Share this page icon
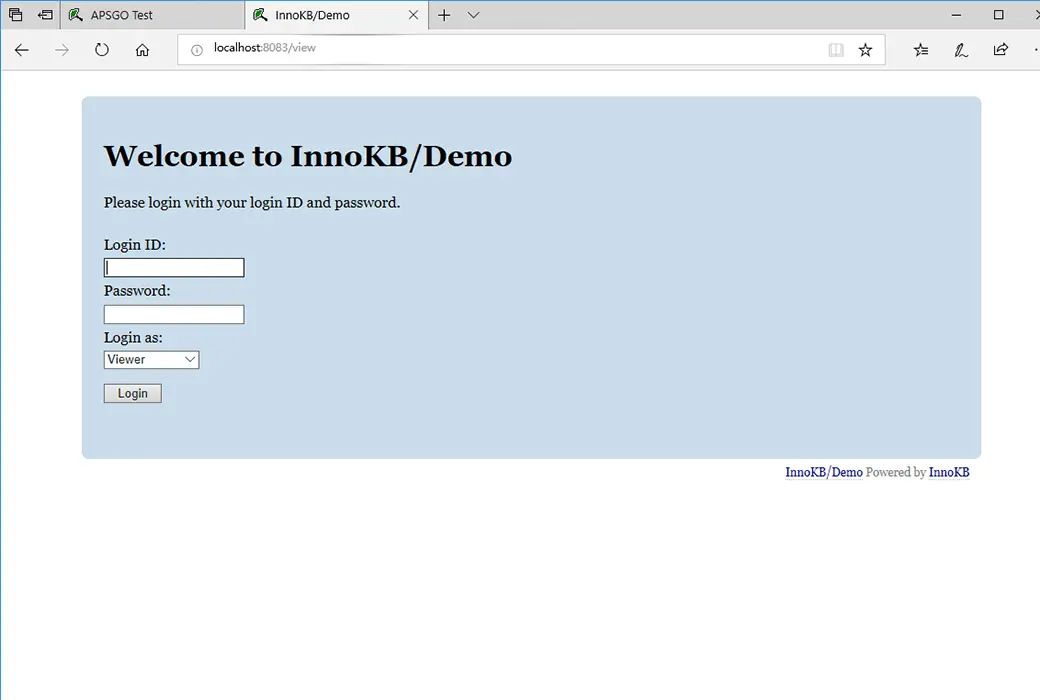Viewport: 1040px width, 700px height. [x=1000, y=50]
